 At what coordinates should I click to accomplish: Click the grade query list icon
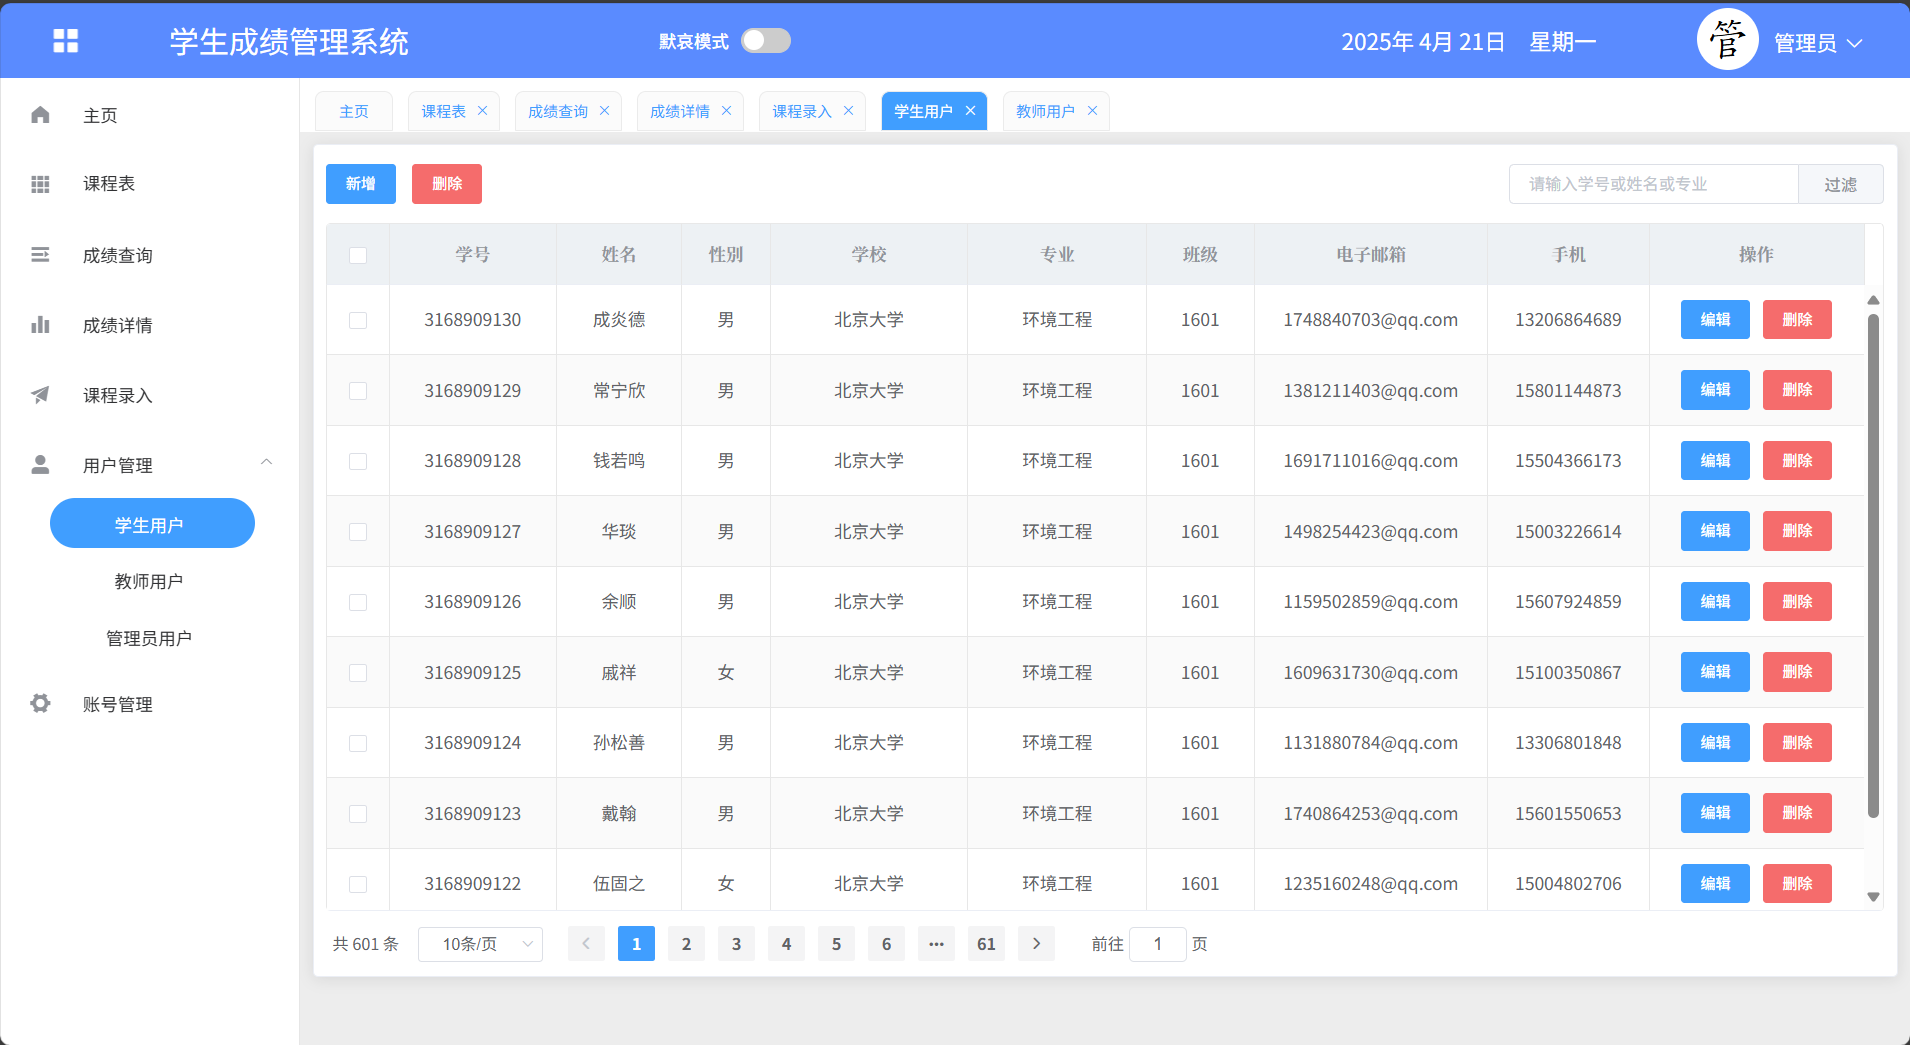[40, 255]
